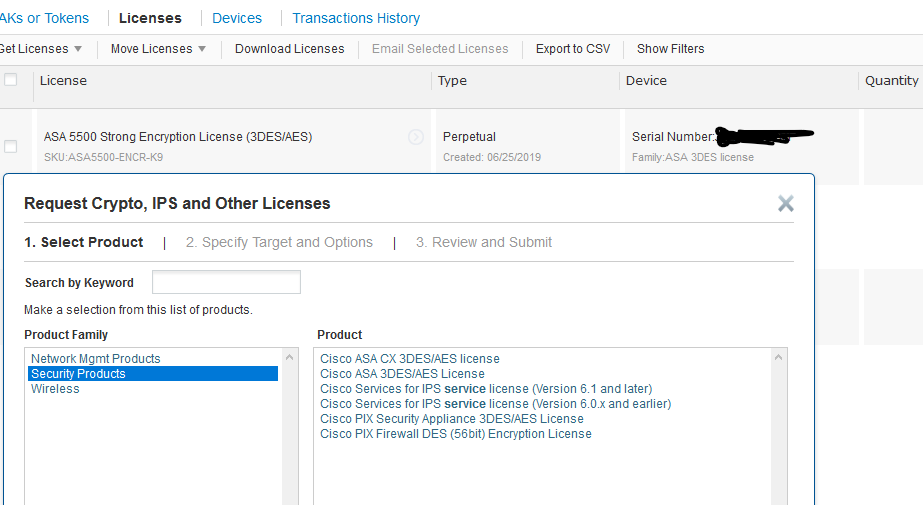Open the Transactions History tab

pyautogui.click(x=356, y=18)
